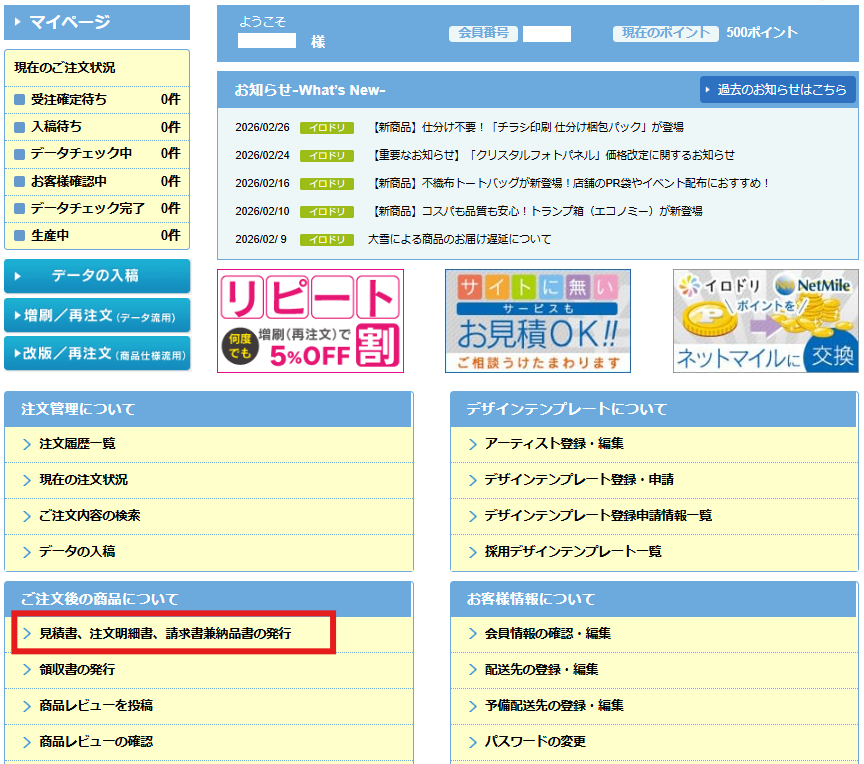The height and width of the screenshot is (764, 864).
Task: Choose 商品レビューを投稿
Action: 96,706
